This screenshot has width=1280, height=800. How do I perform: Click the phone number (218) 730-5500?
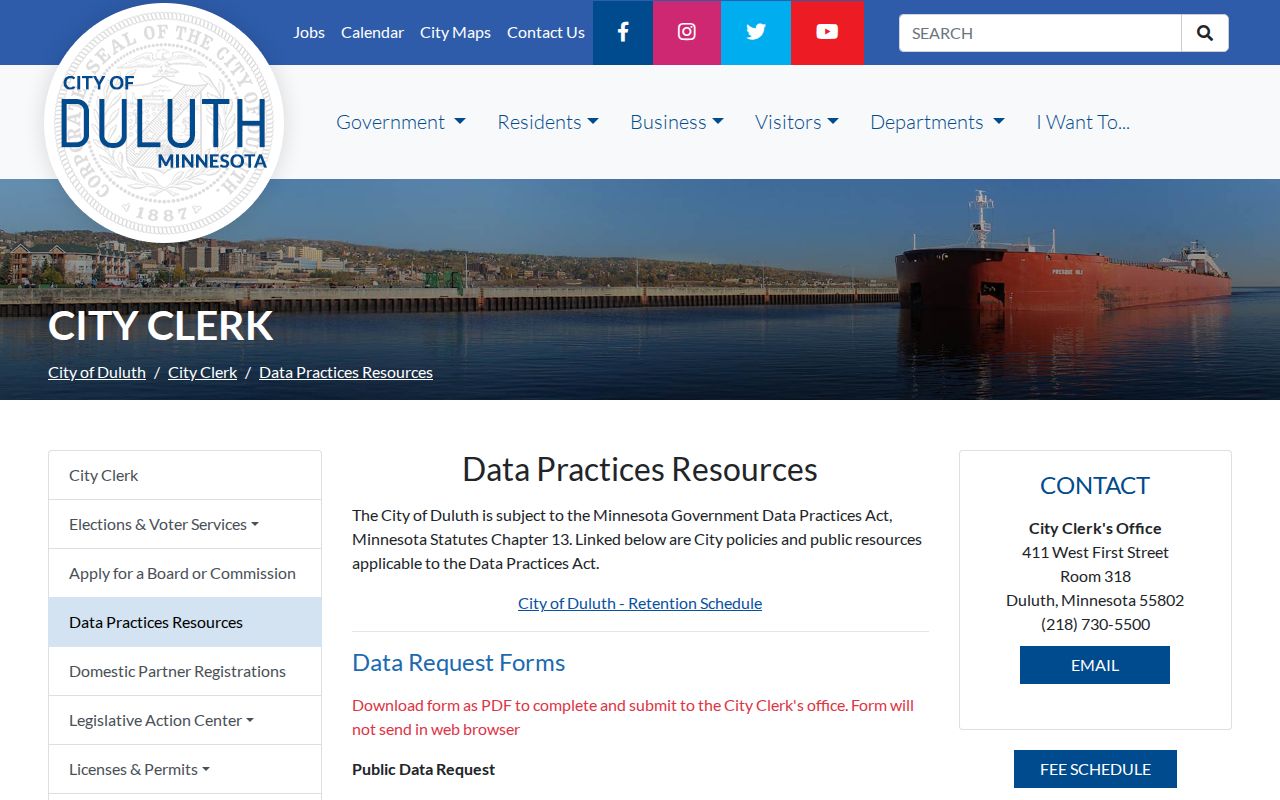(1095, 624)
